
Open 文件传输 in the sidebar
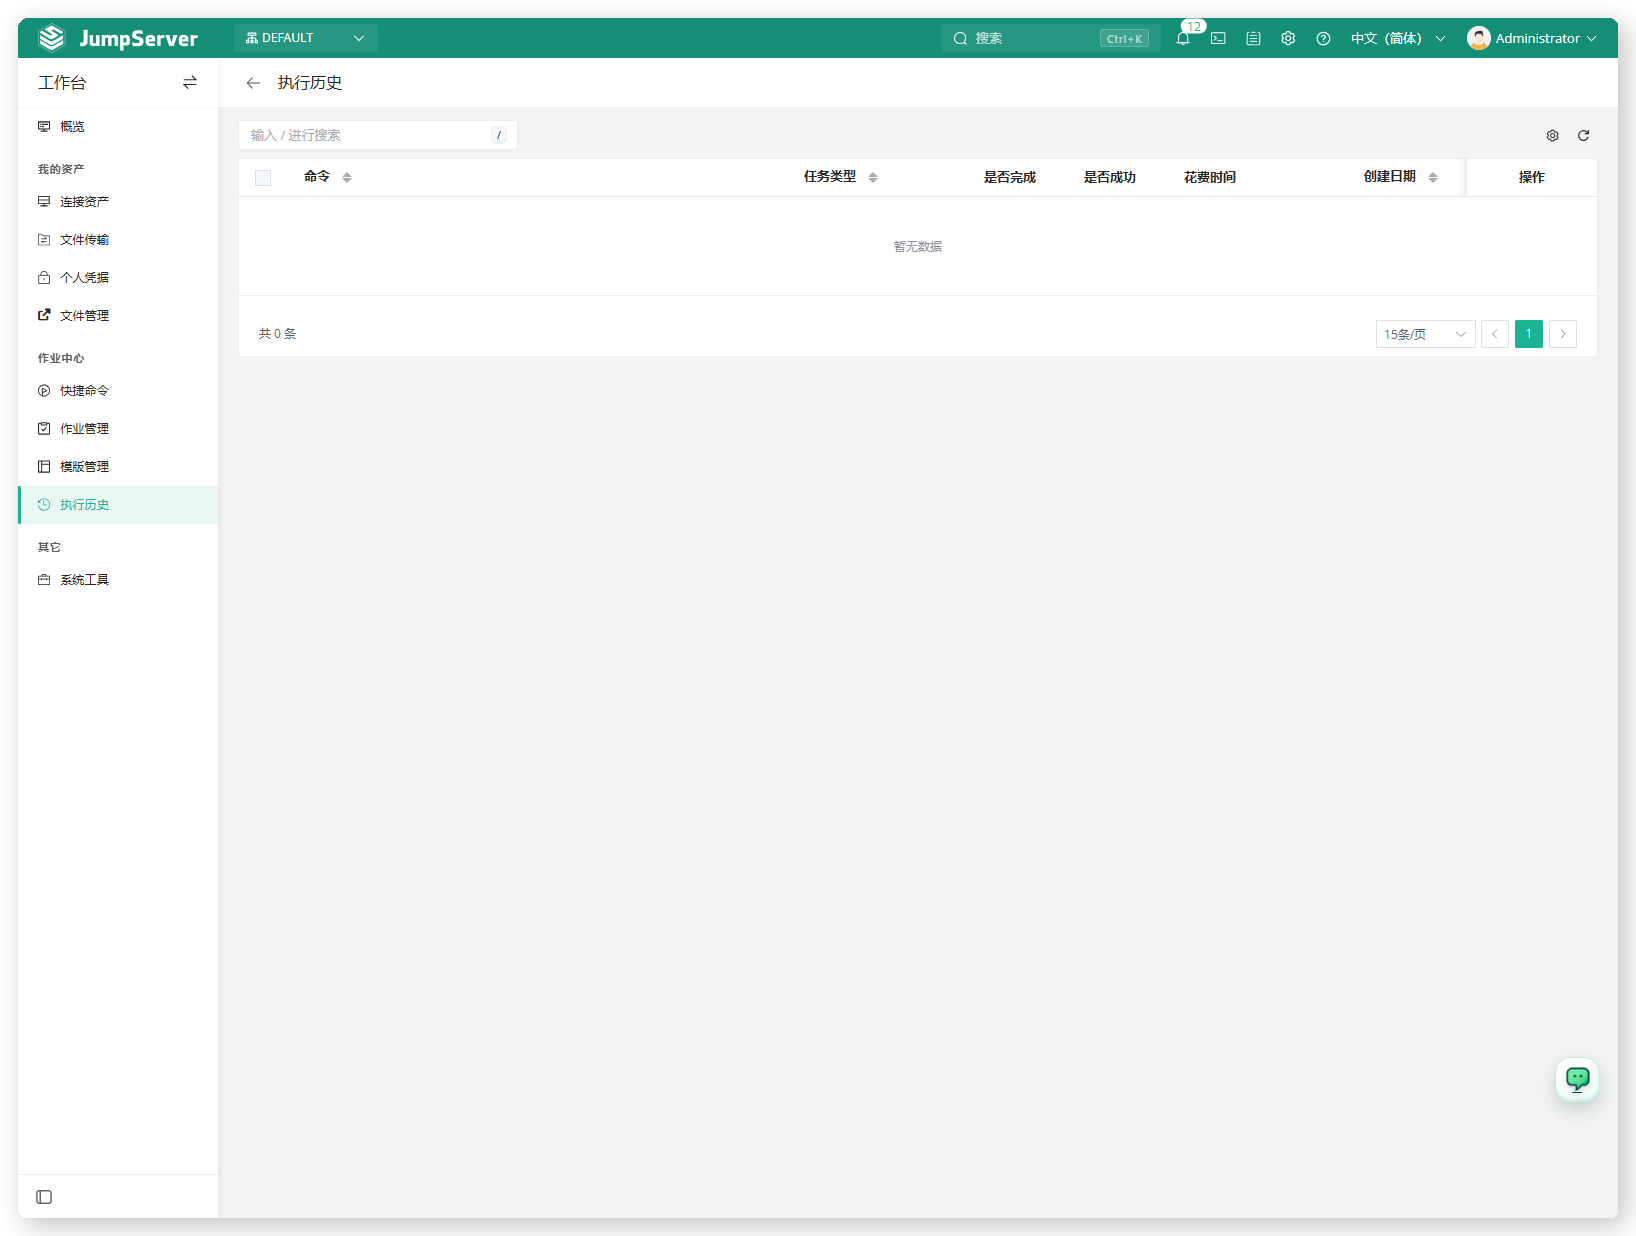coord(118,240)
